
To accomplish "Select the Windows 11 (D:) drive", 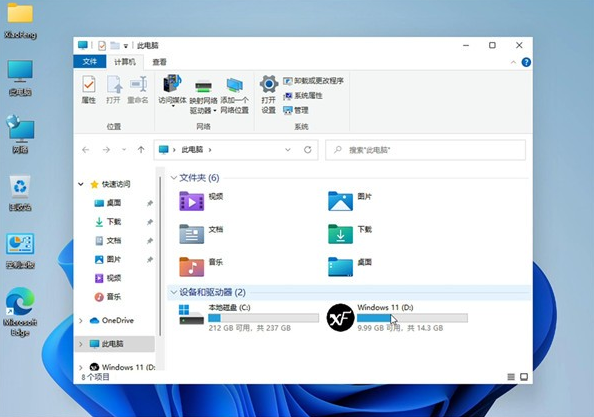I will point(397,317).
